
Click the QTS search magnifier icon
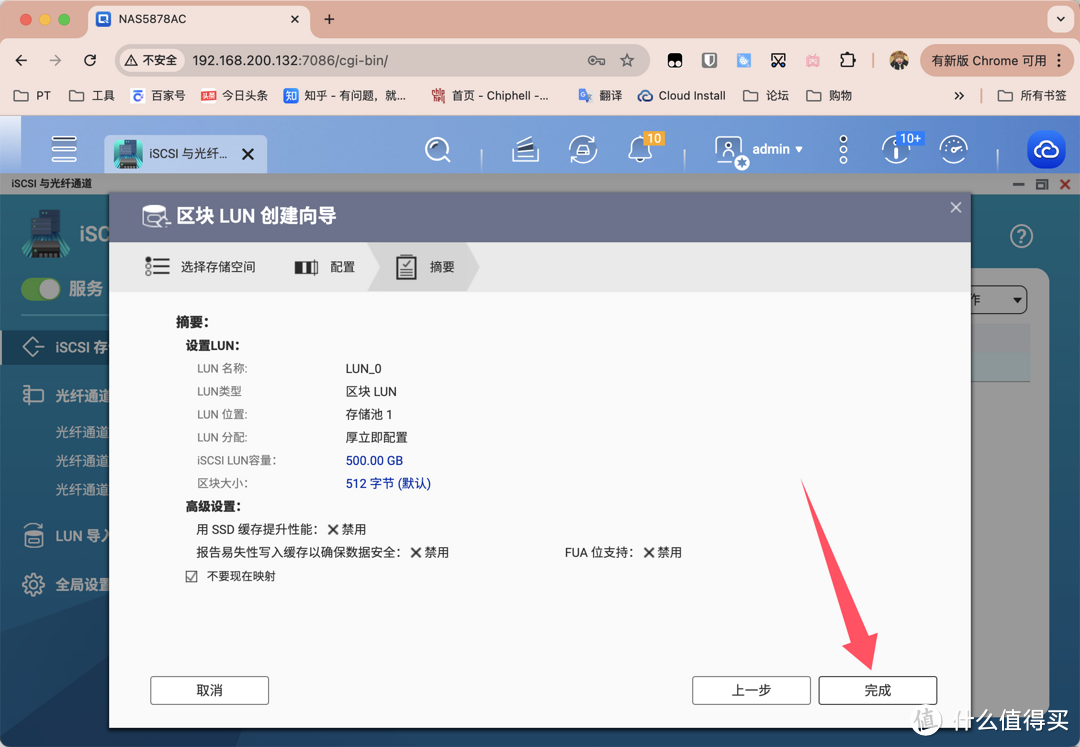click(437, 150)
